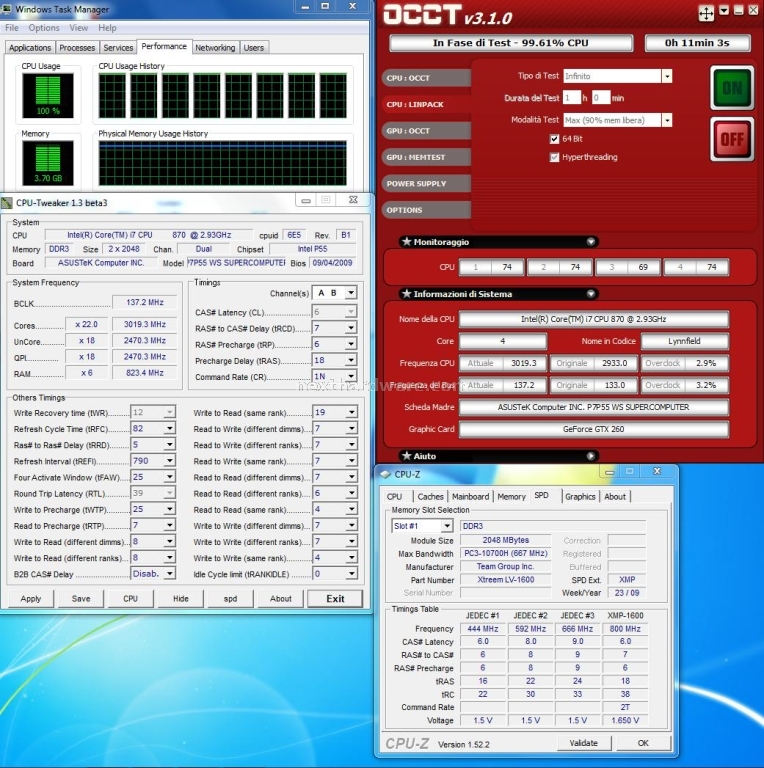
Task: Collapse the Informazioni di Sistema section arrow
Action: point(591,293)
